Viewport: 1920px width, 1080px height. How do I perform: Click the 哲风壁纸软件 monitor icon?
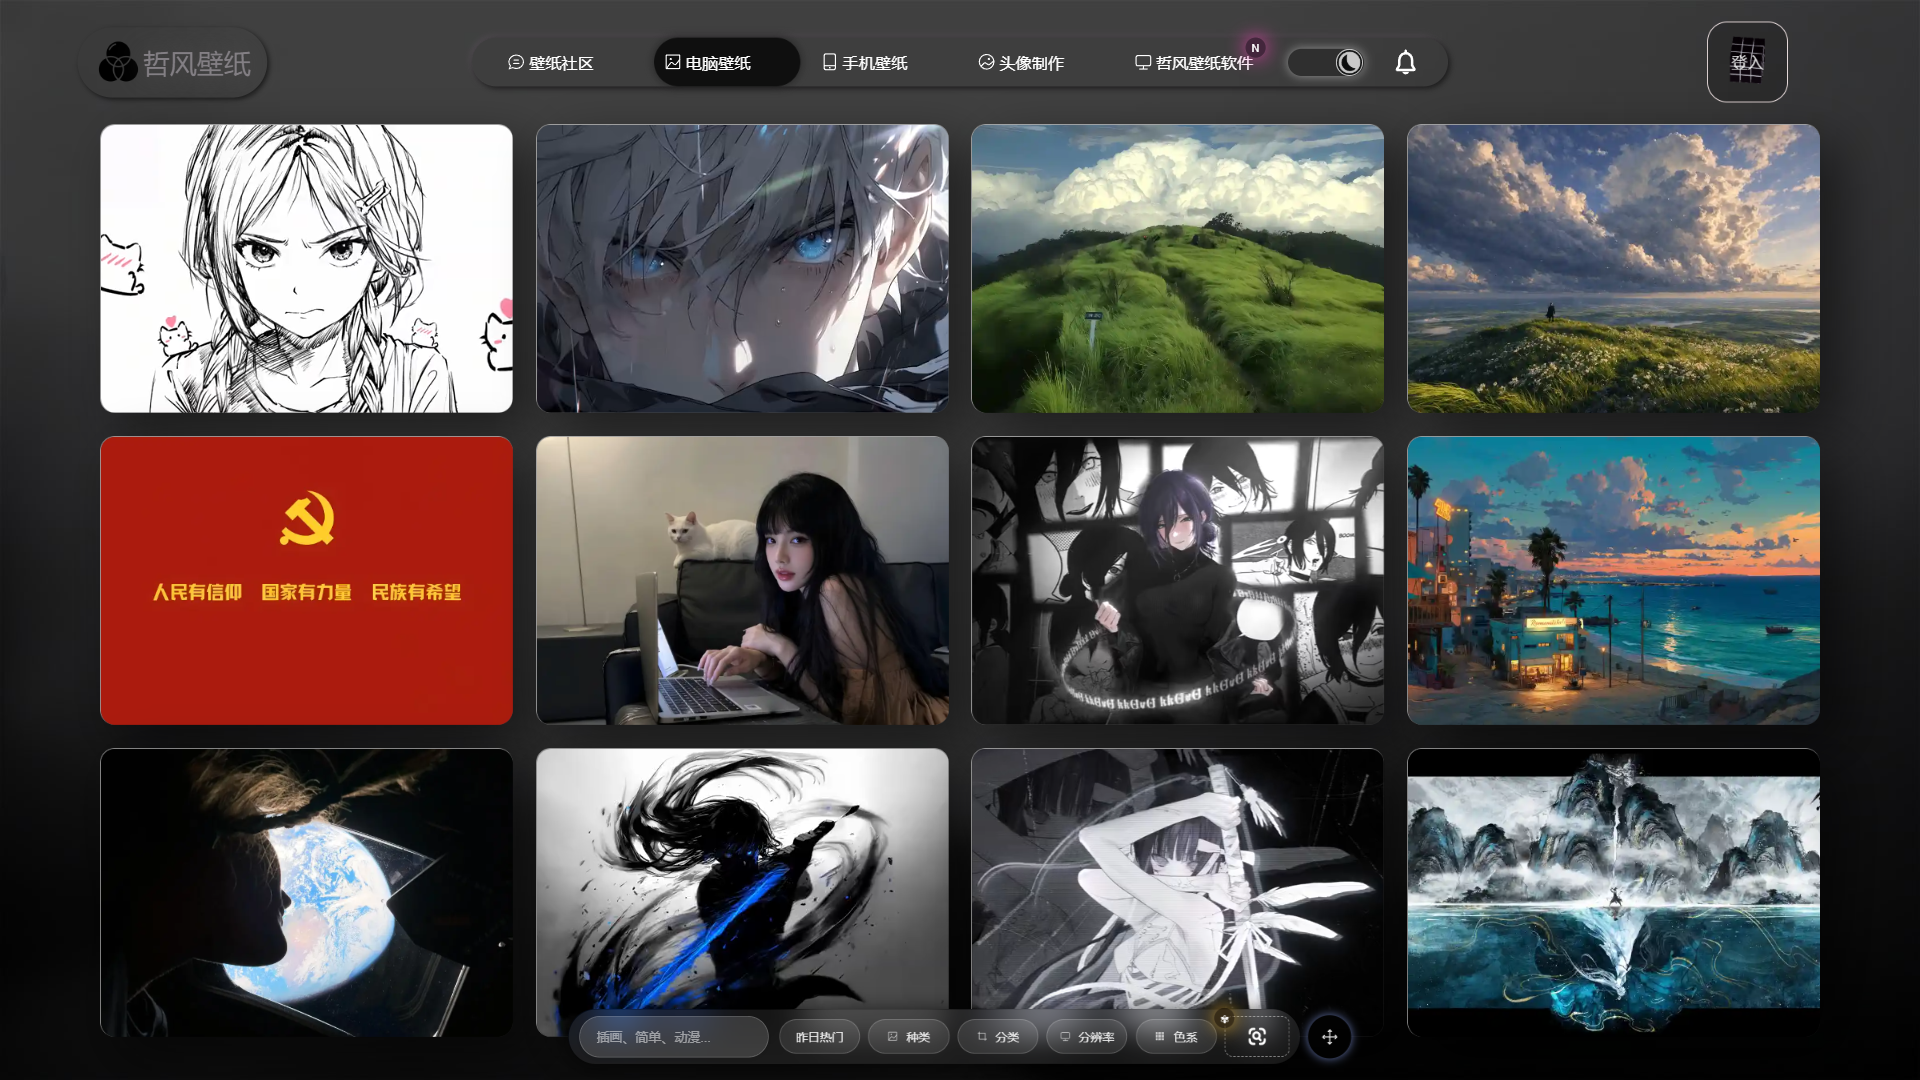tap(1143, 62)
